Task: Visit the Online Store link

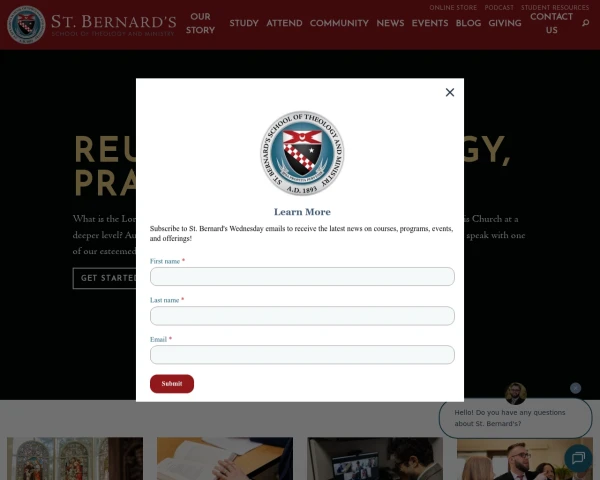Action: 453,8
